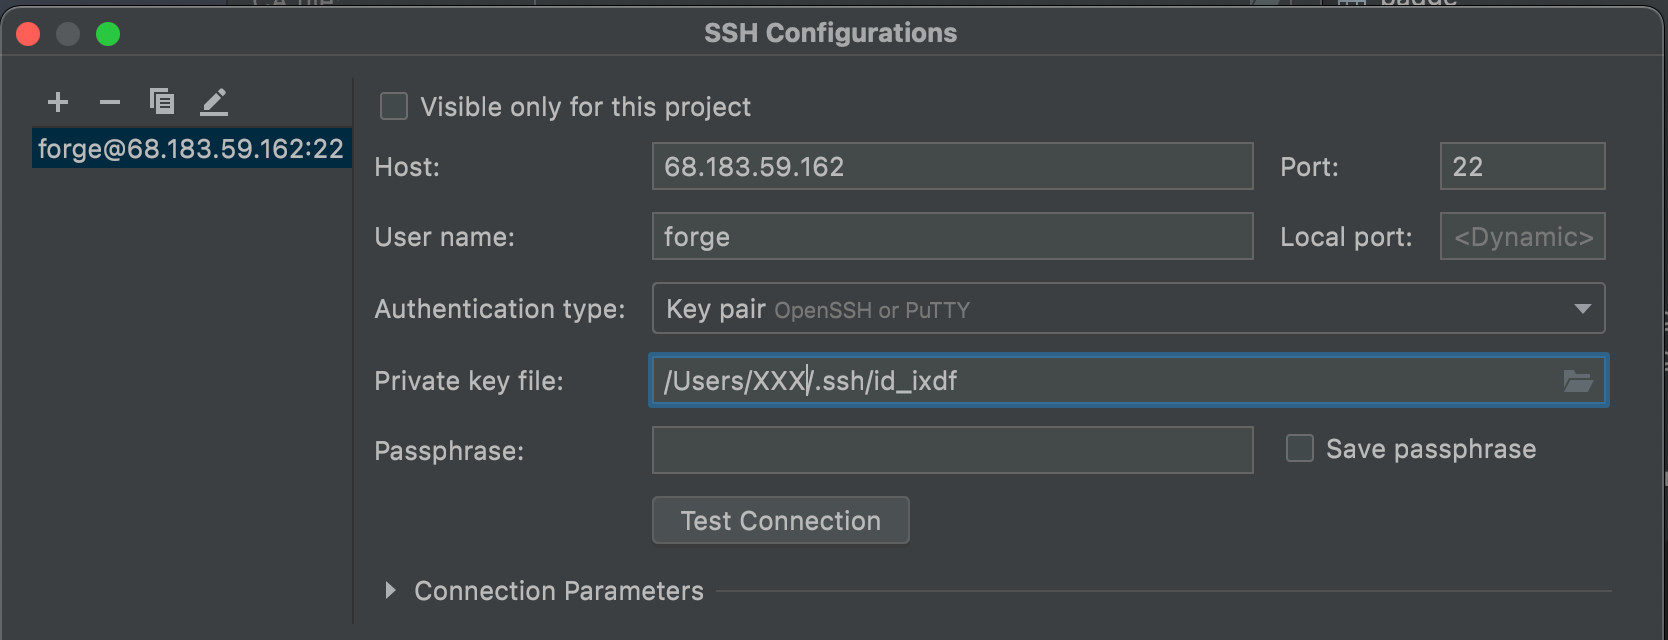Click the Local port field
The image size is (1668, 640).
[x=1522, y=237]
